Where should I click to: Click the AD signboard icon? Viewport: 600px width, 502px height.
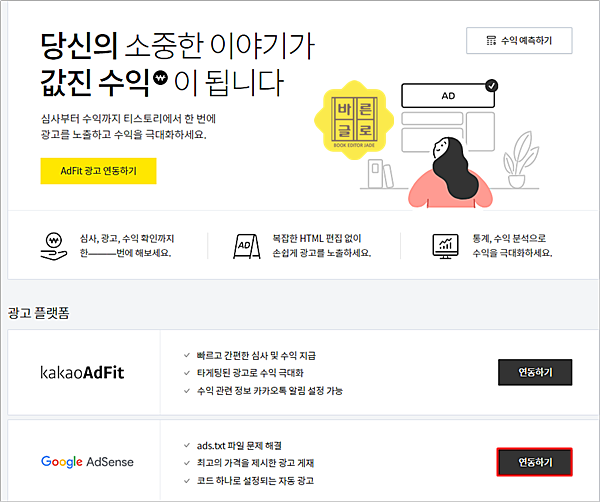click(x=247, y=246)
